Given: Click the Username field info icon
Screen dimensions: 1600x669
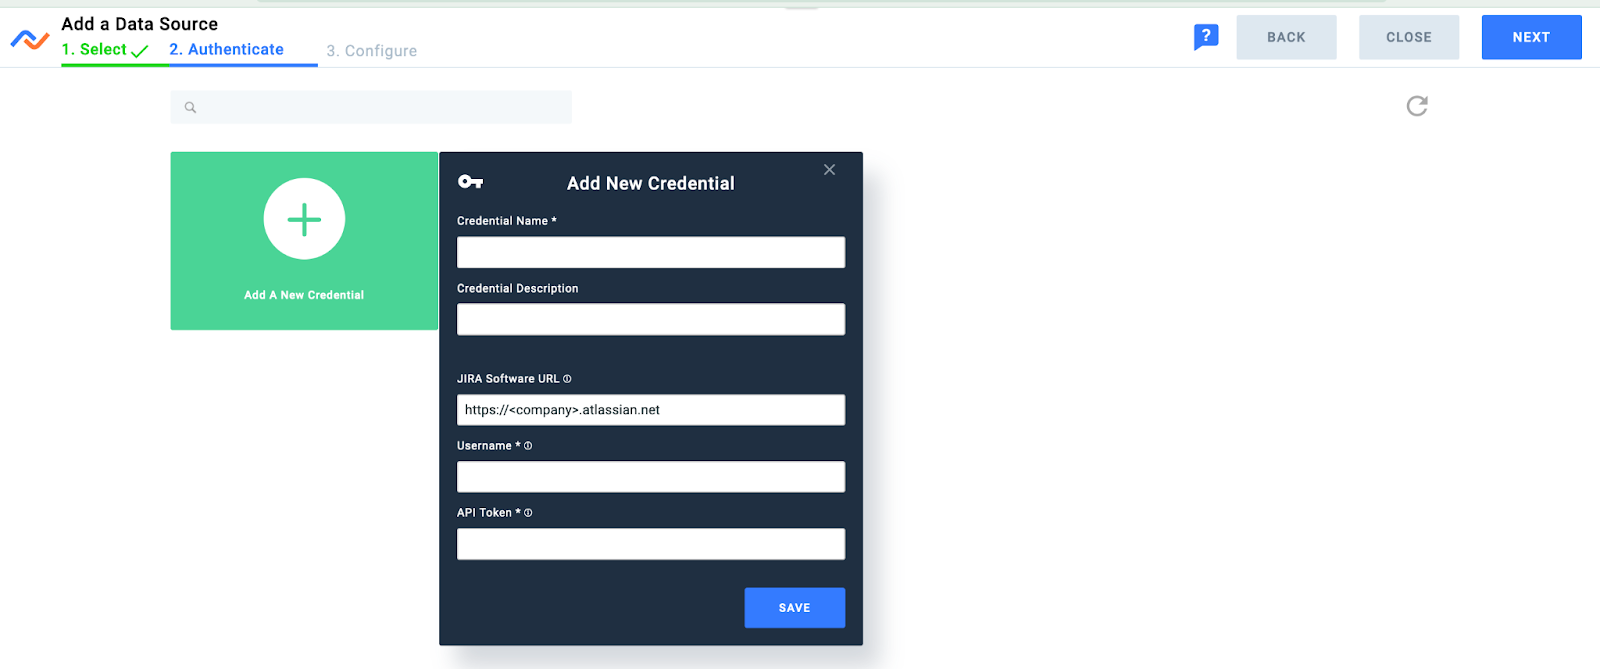Looking at the screenshot, I should point(530,445).
